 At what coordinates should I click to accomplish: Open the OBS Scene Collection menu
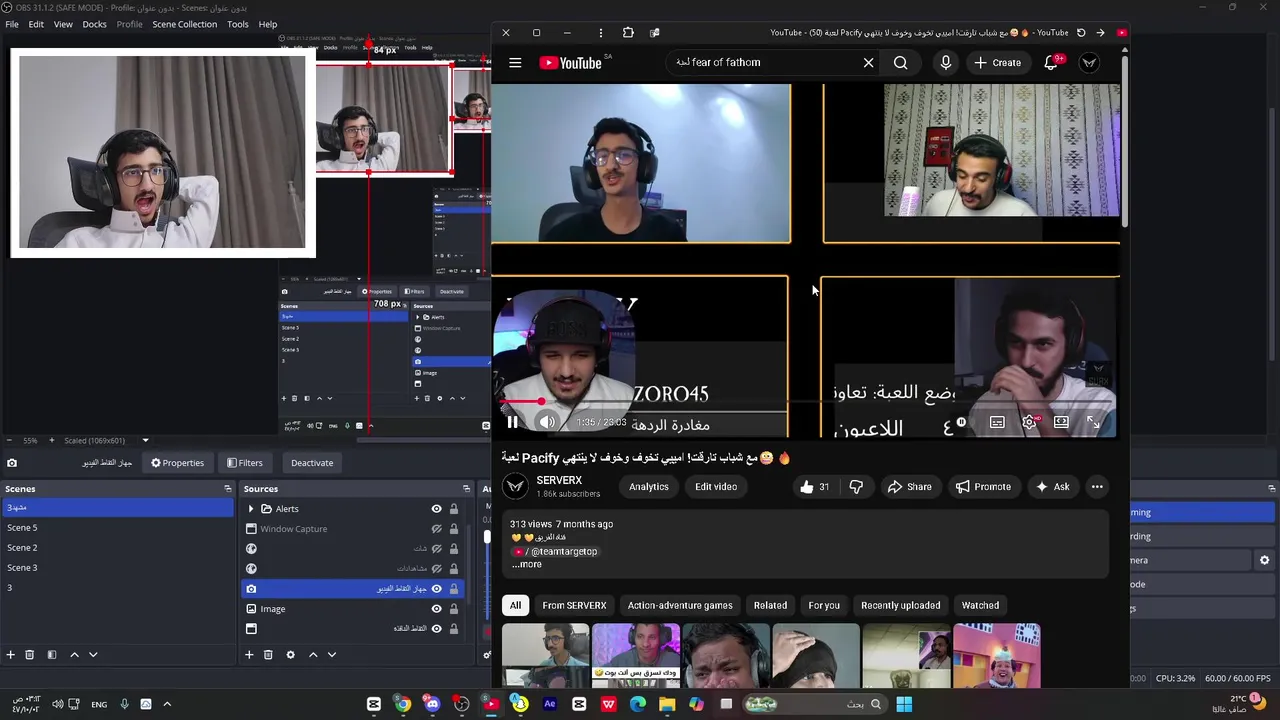185,24
